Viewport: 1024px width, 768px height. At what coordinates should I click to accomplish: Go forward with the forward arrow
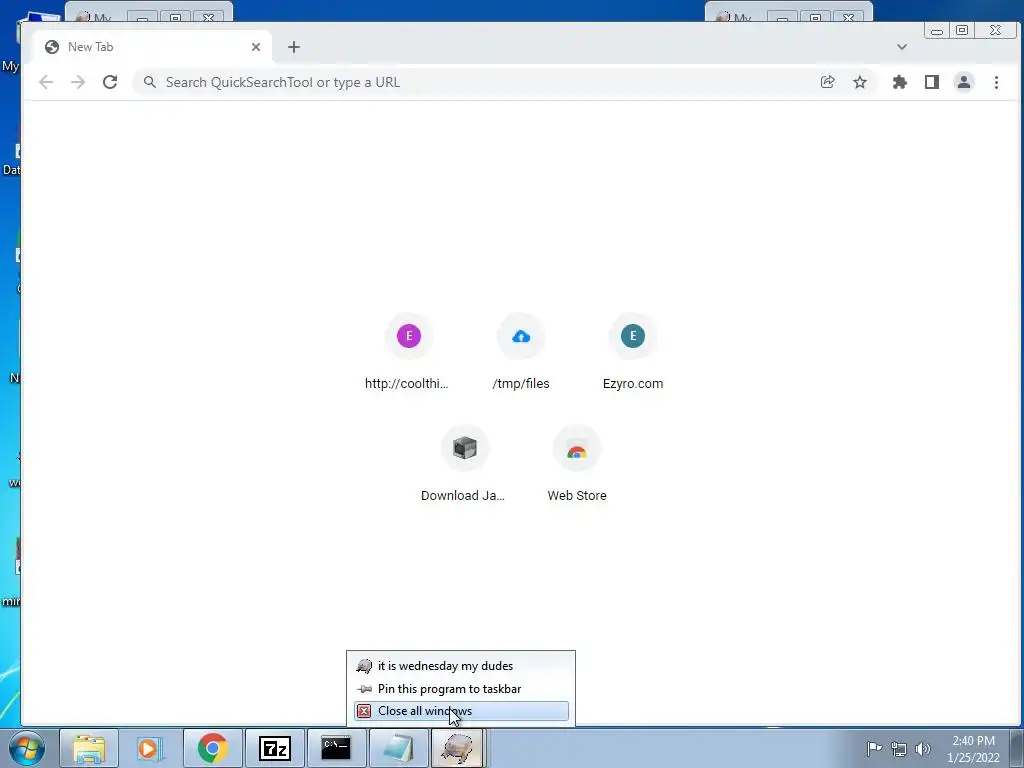click(x=78, y=82)
